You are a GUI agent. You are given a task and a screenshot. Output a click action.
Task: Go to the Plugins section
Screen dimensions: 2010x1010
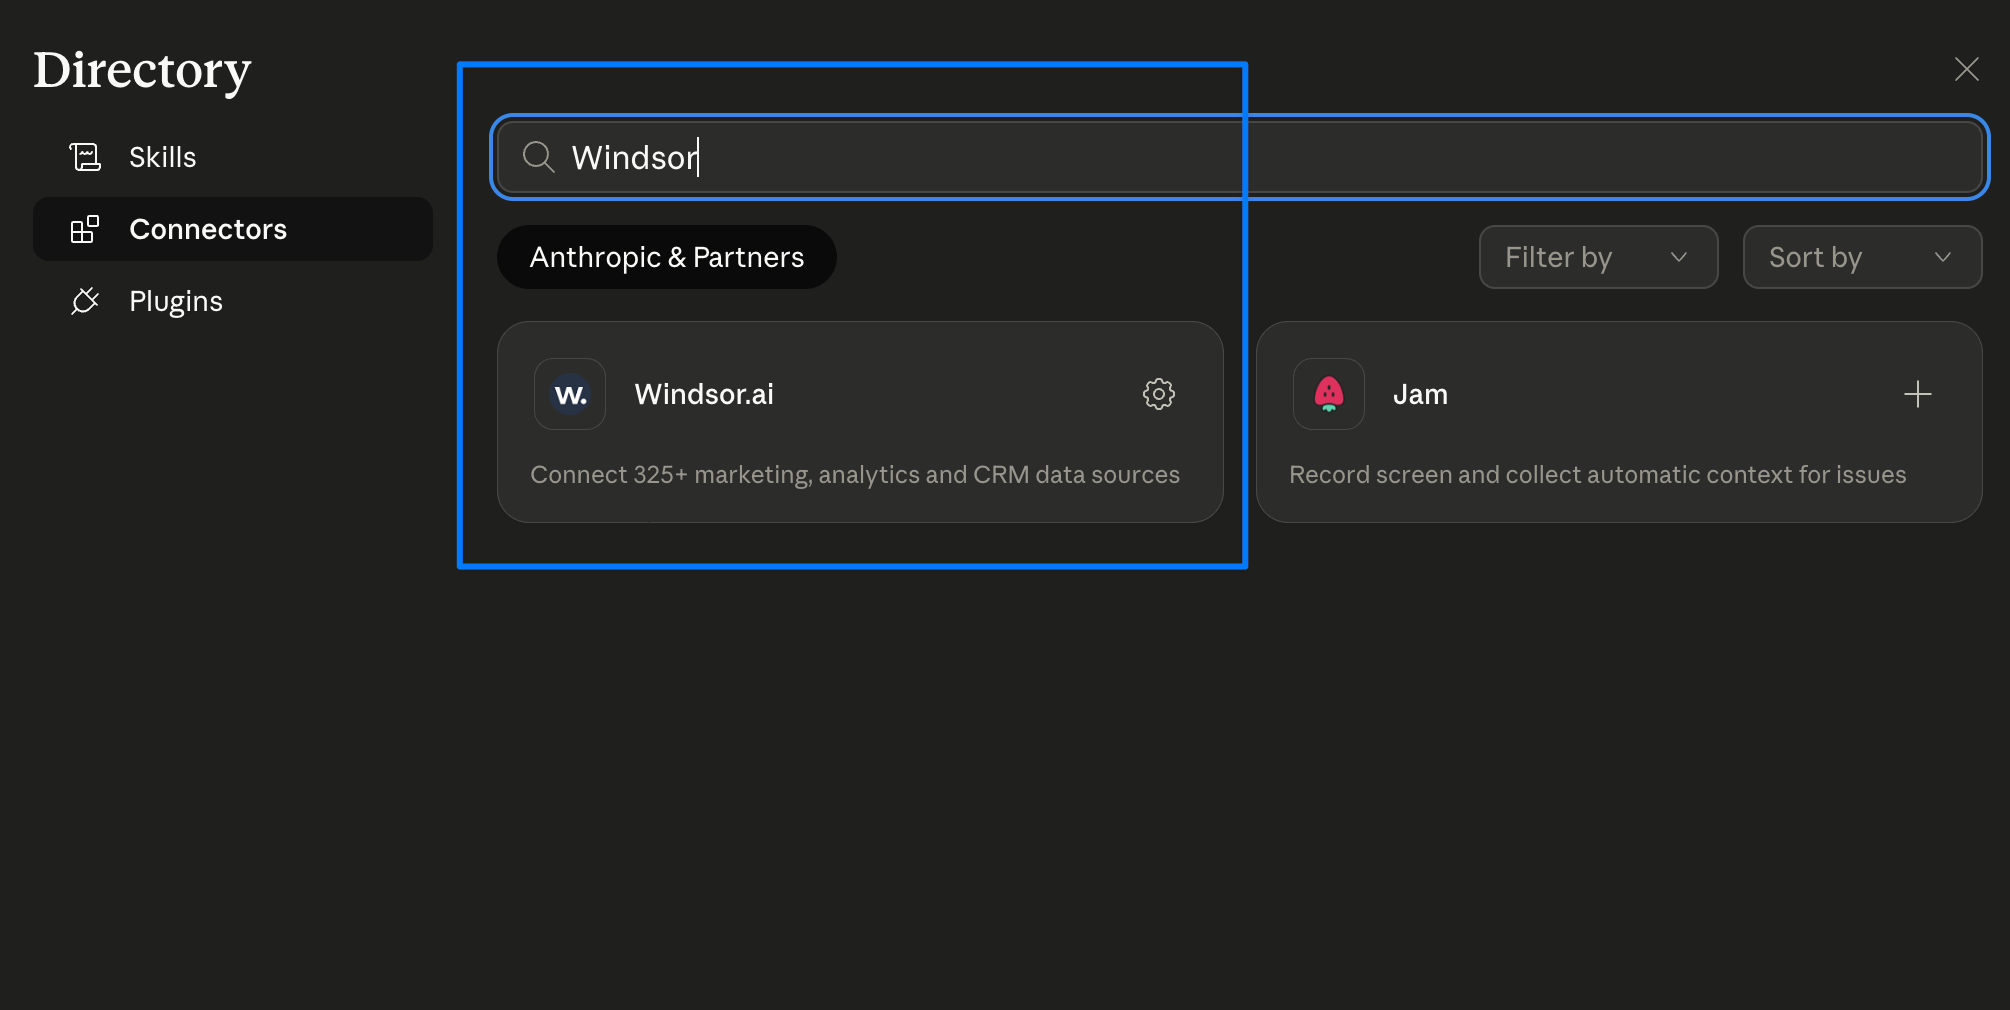233,301
